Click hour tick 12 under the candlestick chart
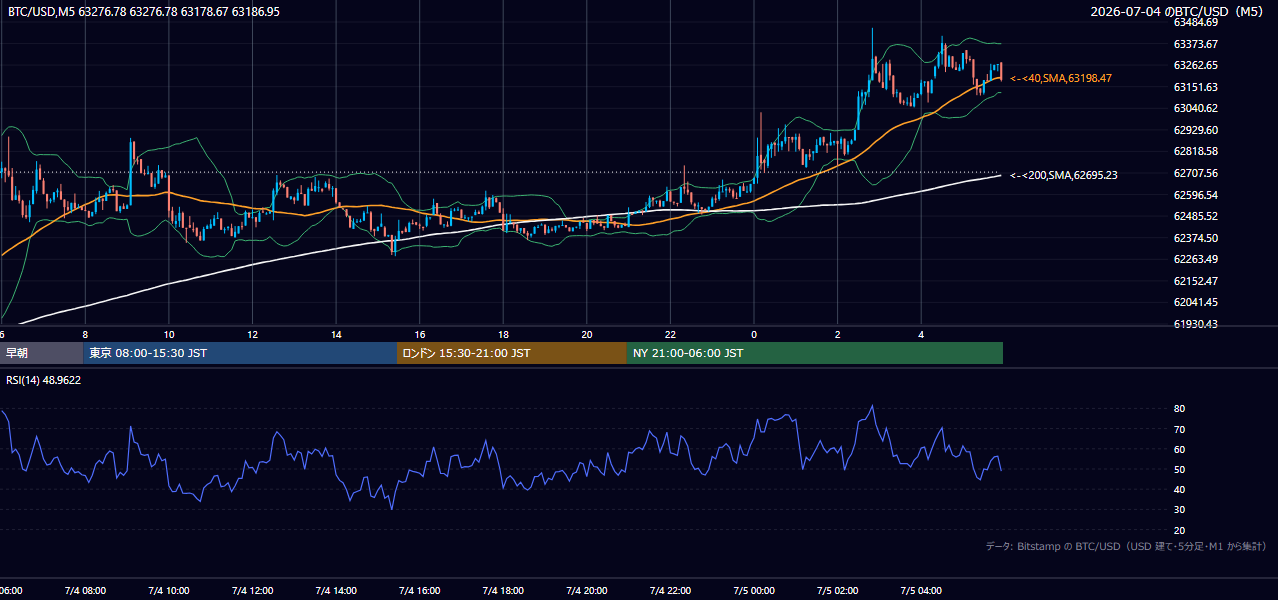The height and width of the screenshot is (600, 1278). [x=253, y=335]
